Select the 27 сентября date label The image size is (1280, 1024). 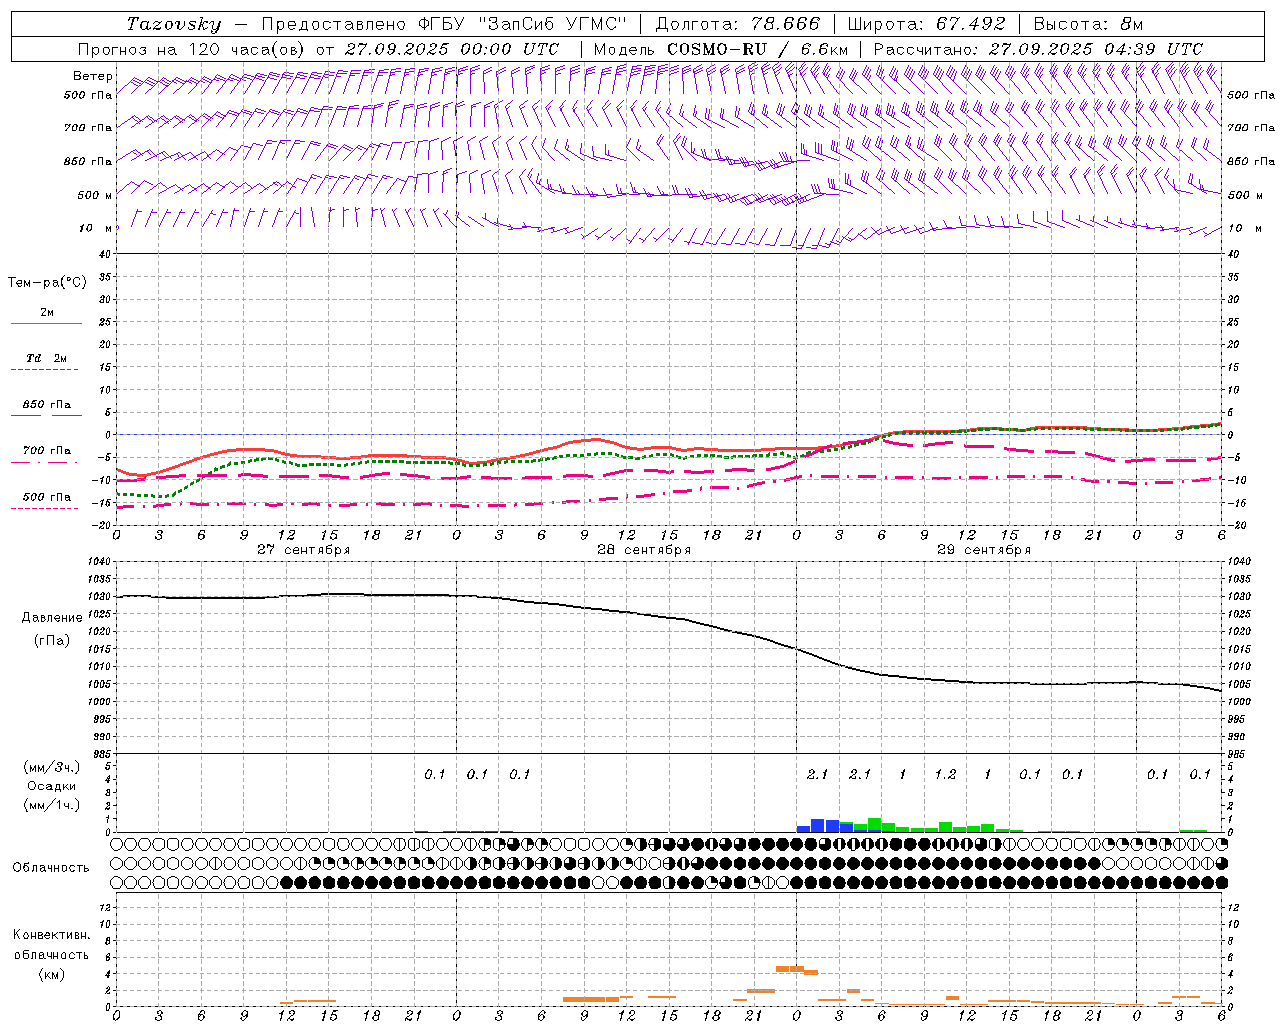[x=303, y=550]
